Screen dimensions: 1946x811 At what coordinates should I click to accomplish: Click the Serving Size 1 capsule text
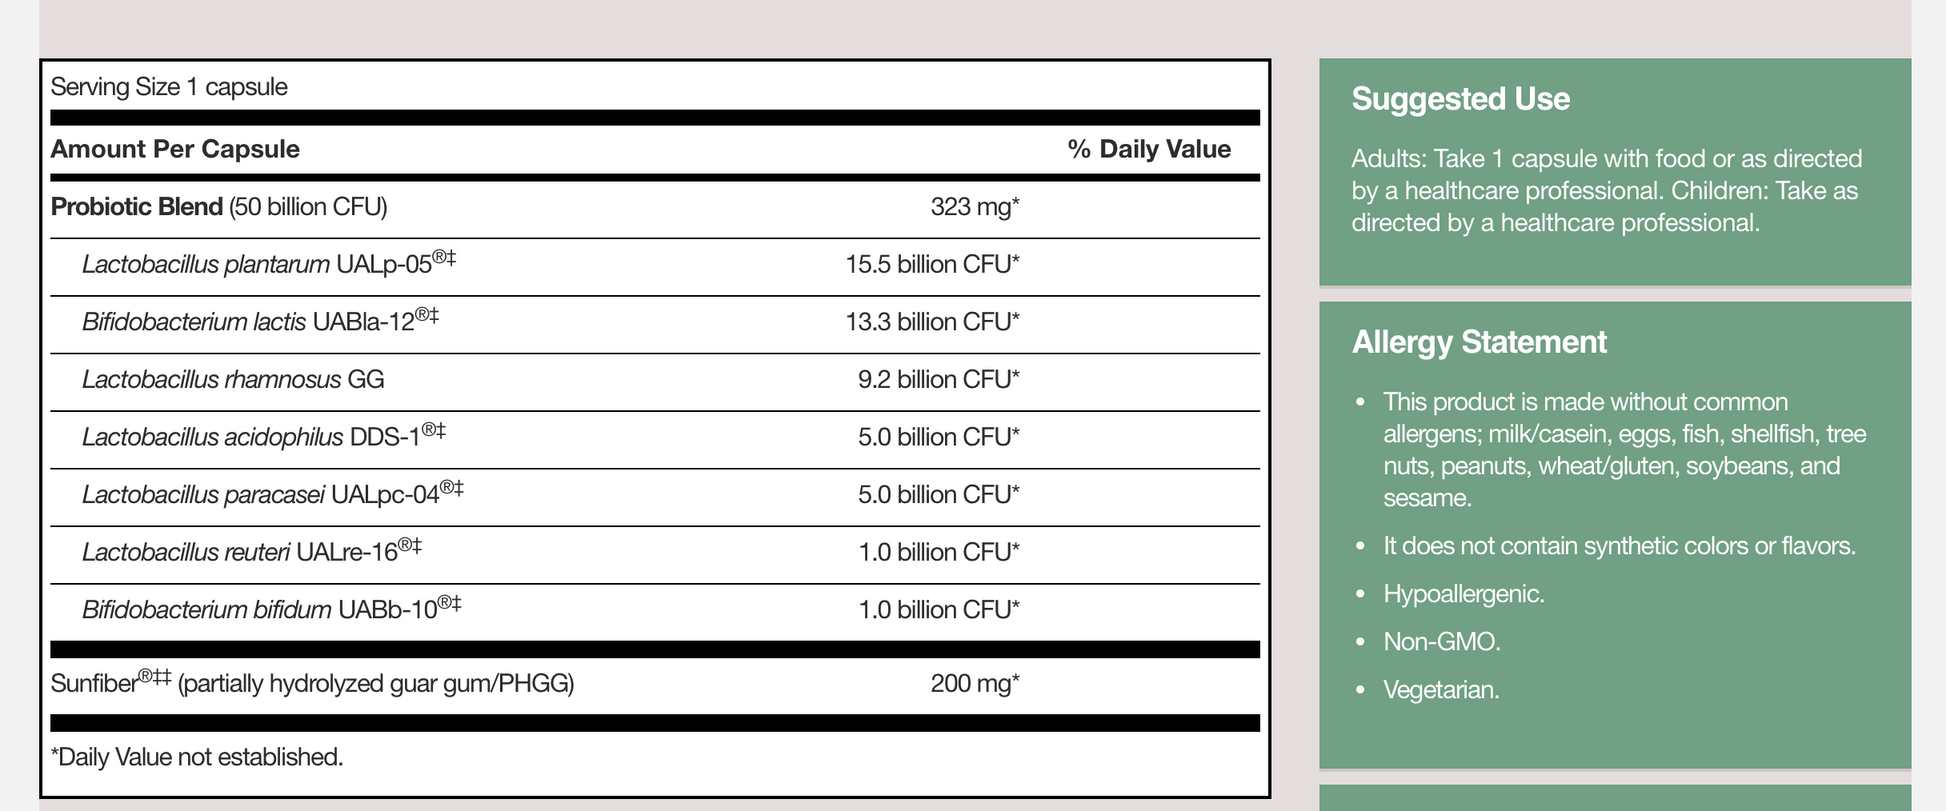point(169,87)
